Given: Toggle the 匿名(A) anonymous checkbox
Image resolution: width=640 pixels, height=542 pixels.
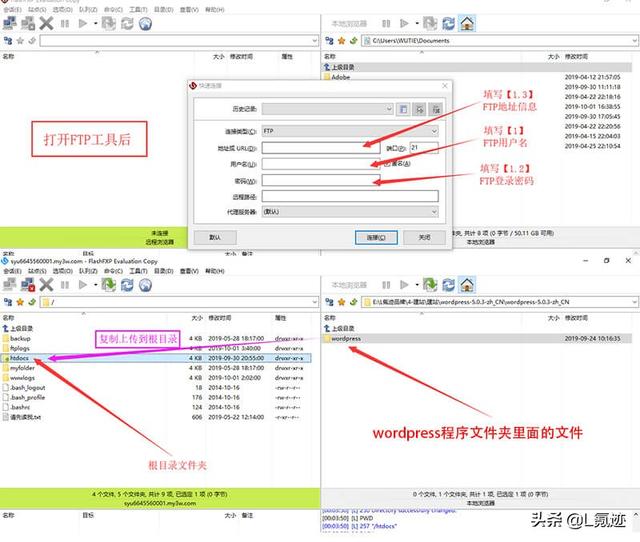Looking at the screenshot, I should tap(387, 164).
